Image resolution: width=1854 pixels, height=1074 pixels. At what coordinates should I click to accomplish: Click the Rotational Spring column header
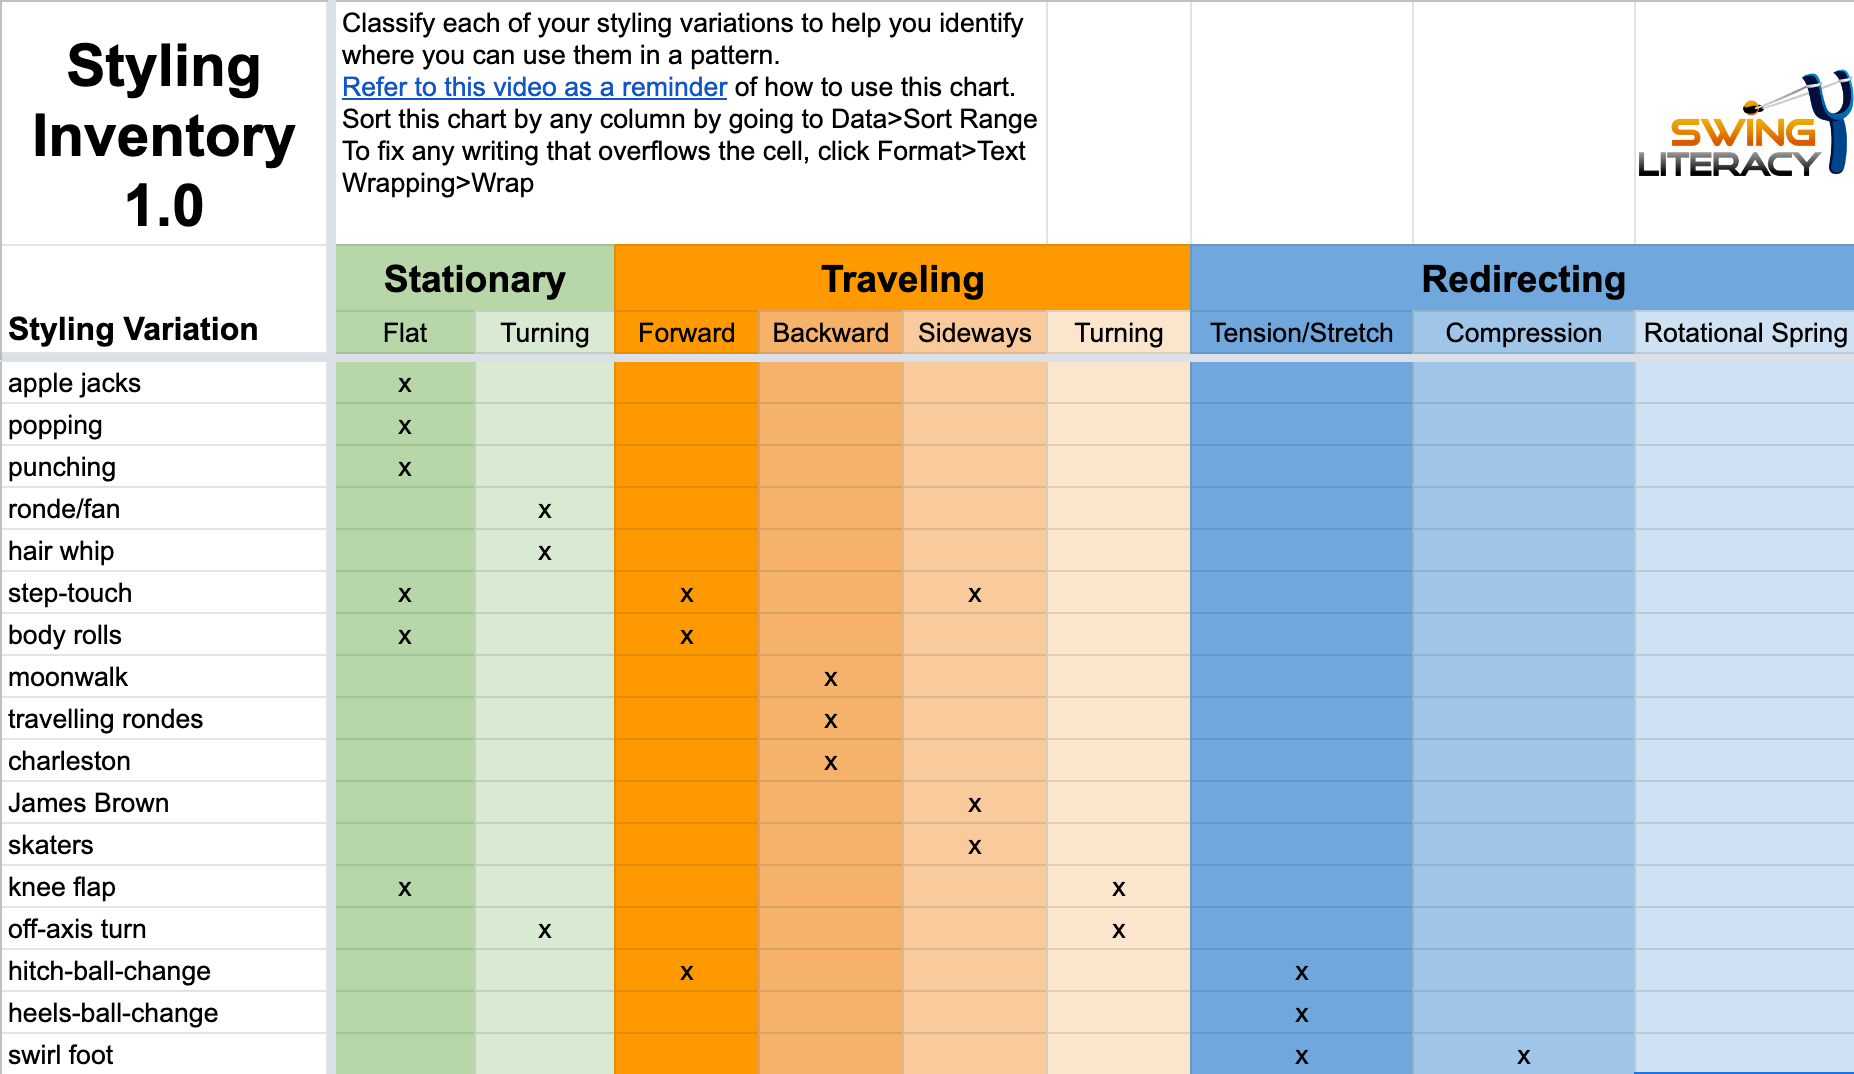tap(1744, 333)
